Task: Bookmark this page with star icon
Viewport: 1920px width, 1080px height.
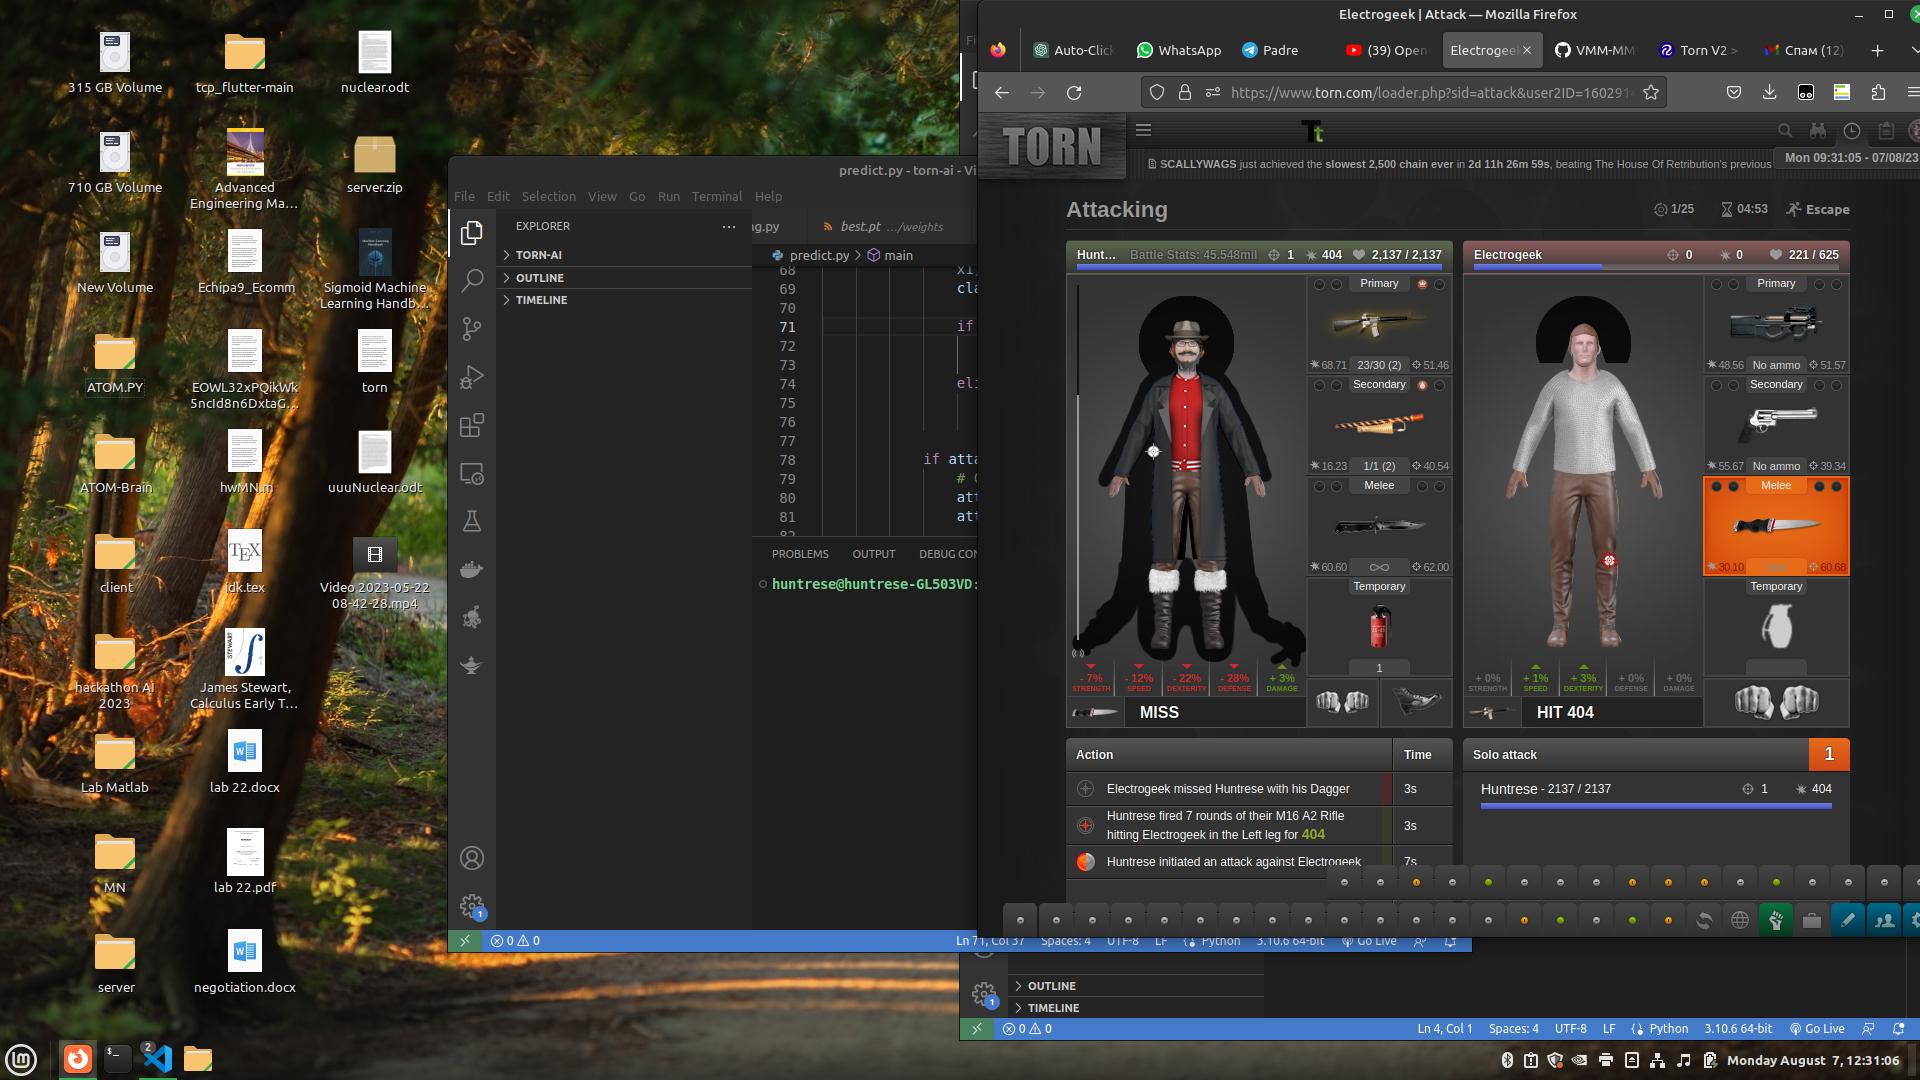Action: [x=1651, y=92]
